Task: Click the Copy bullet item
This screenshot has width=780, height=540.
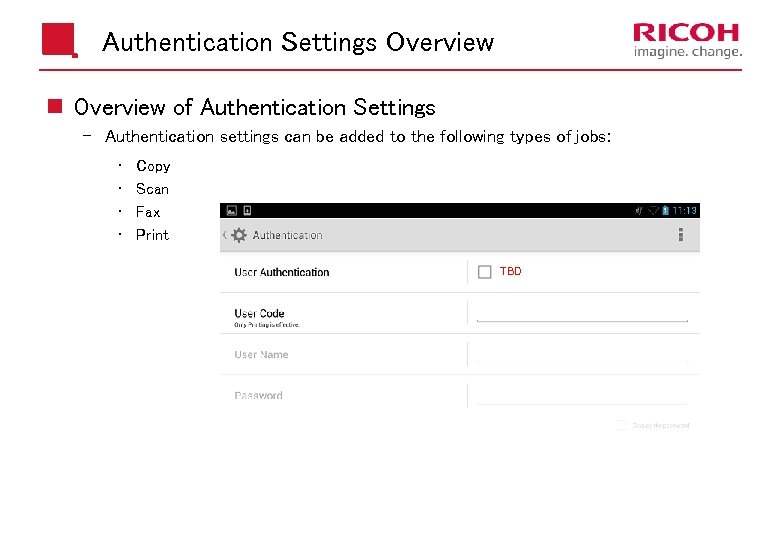Action: [153, 166]
